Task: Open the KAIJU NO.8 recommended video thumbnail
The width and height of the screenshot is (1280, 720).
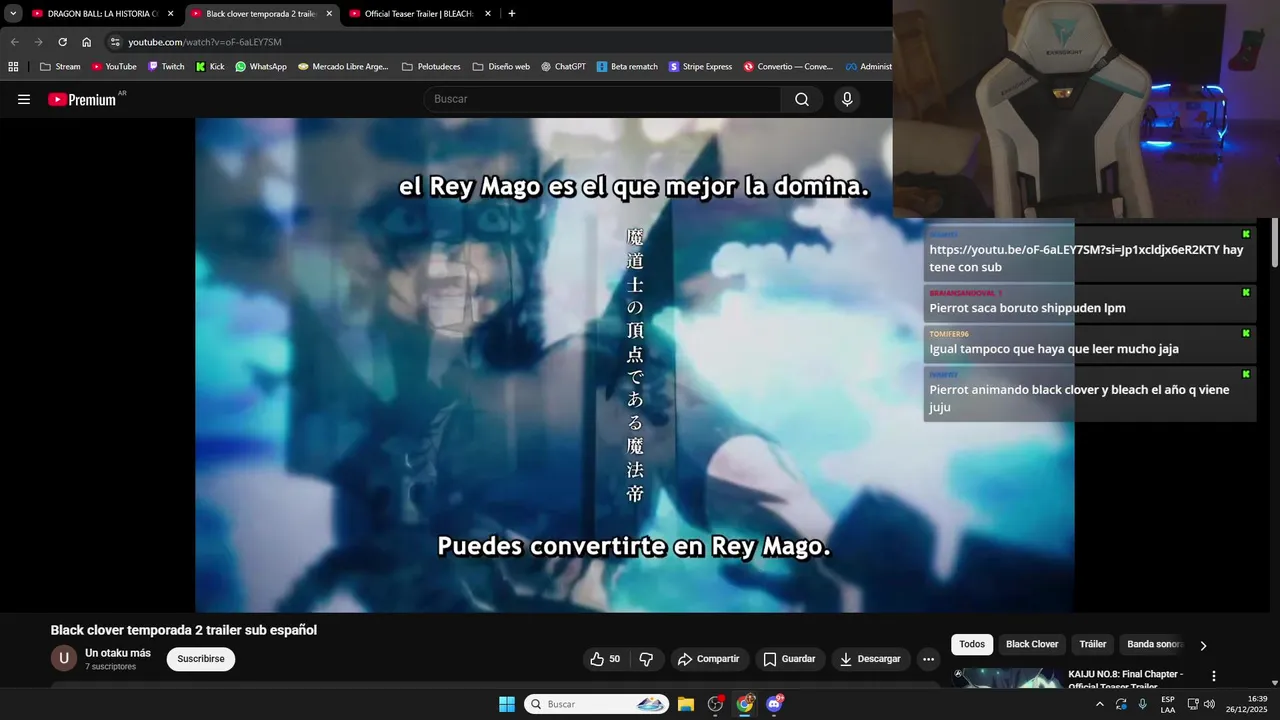Action: click(1007, 678)
